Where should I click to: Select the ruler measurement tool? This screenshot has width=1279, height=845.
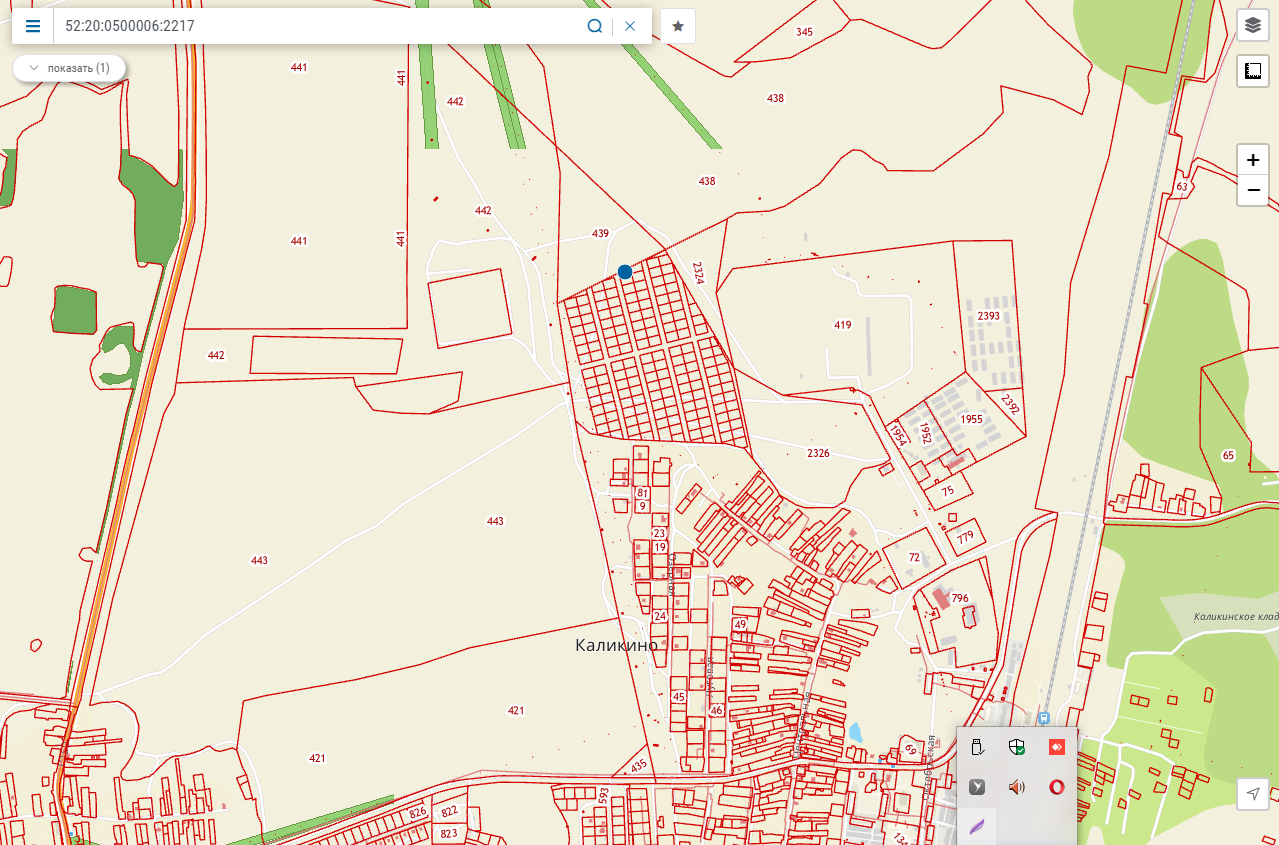coord(1253,71)
